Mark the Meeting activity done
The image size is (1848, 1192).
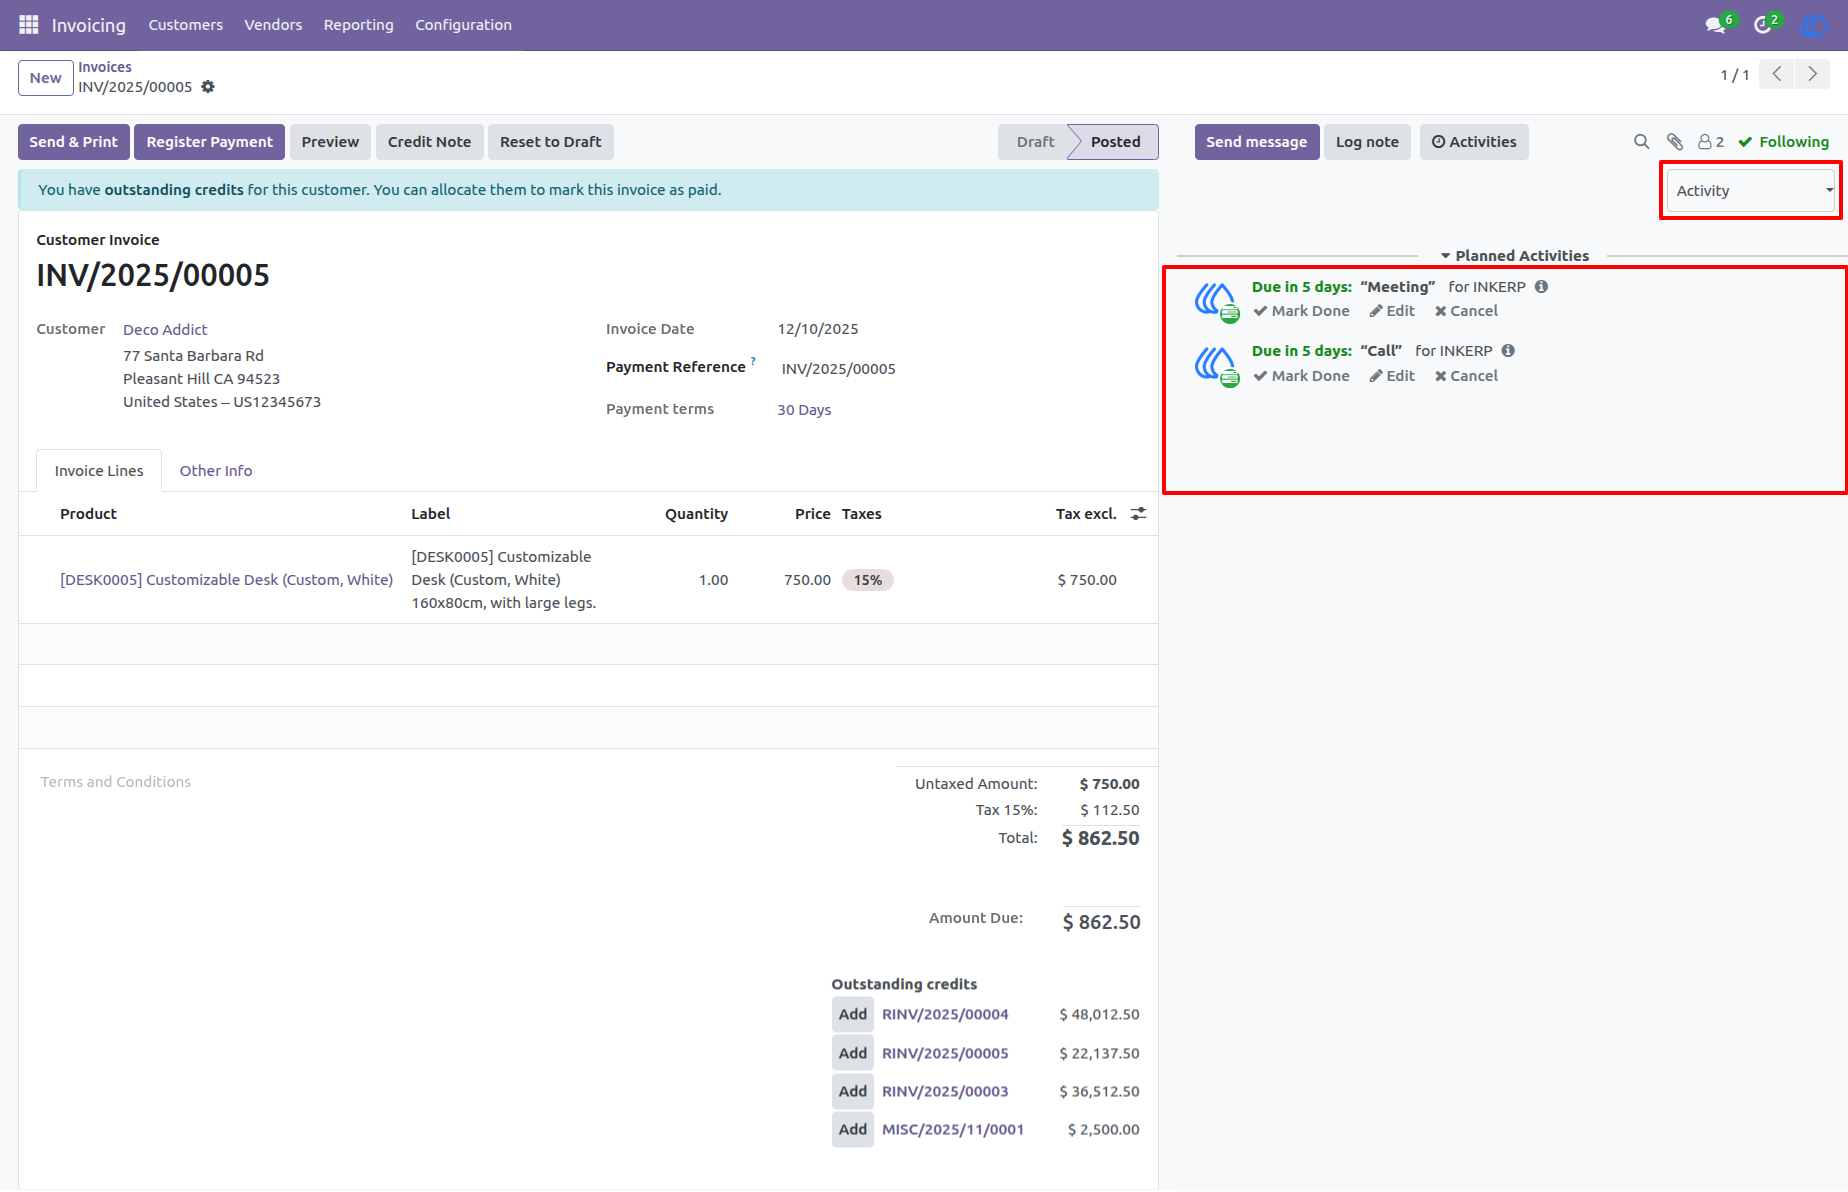click(1302, 311)
